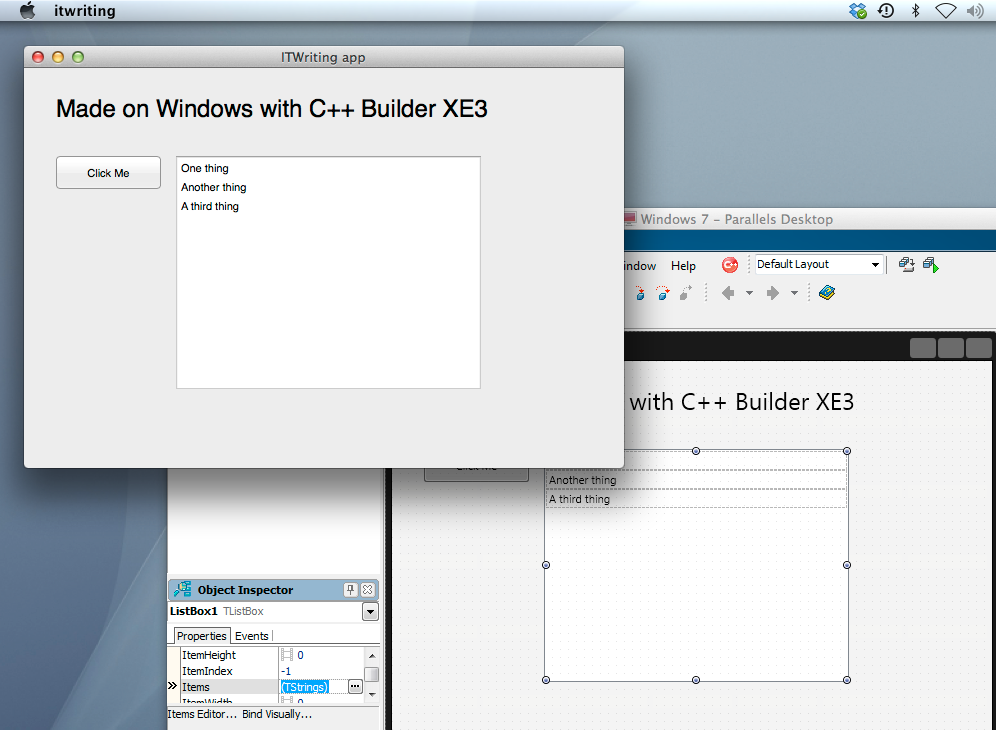
Task: Click the Object Inspector title icon
Action: coord(183,589)
